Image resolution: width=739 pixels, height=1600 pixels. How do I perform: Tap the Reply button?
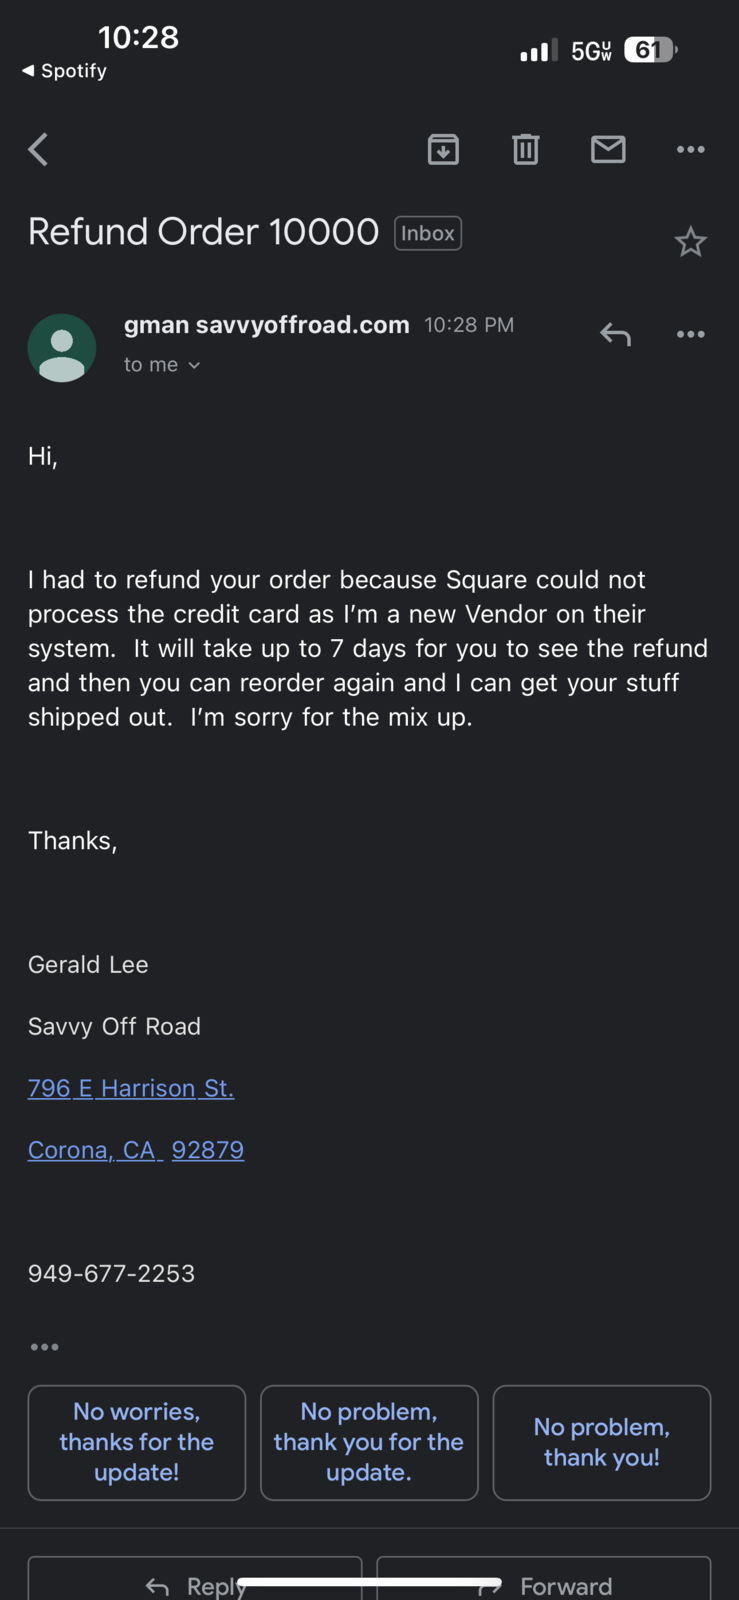click(x=195, y=1584)
